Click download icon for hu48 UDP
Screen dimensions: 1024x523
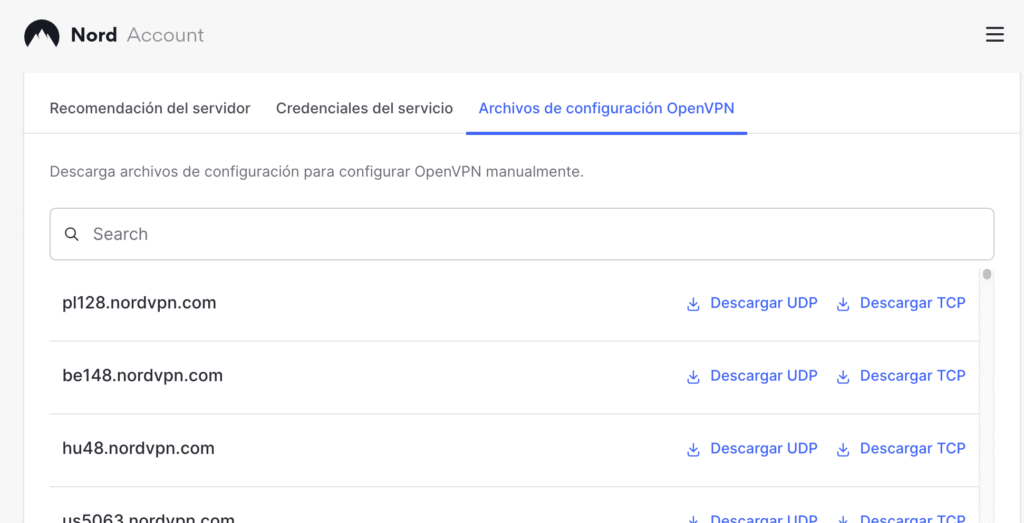click(x=693, y=449)
